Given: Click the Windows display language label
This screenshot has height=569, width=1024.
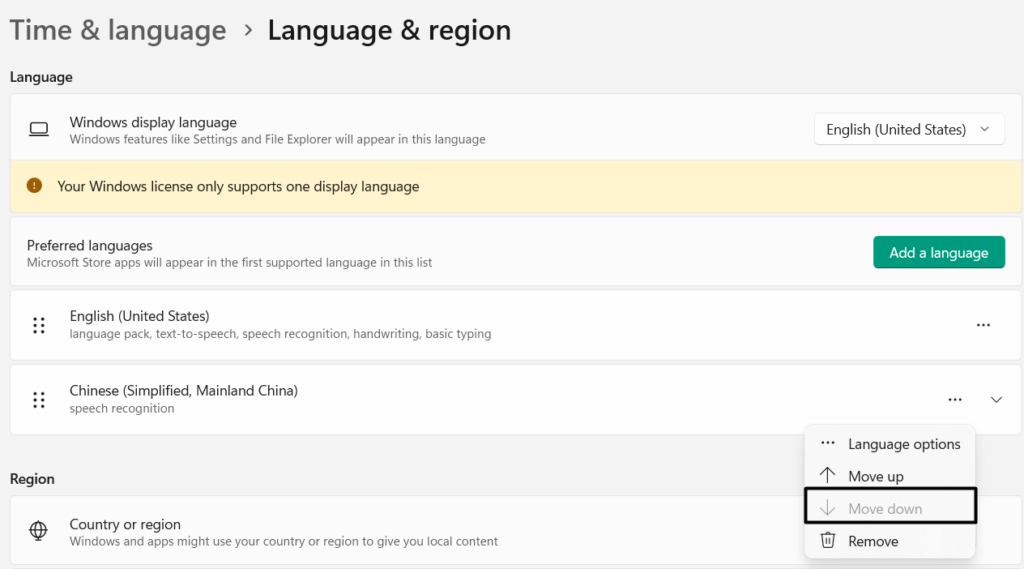Looking at the screenshot, I should click(153, 122).
